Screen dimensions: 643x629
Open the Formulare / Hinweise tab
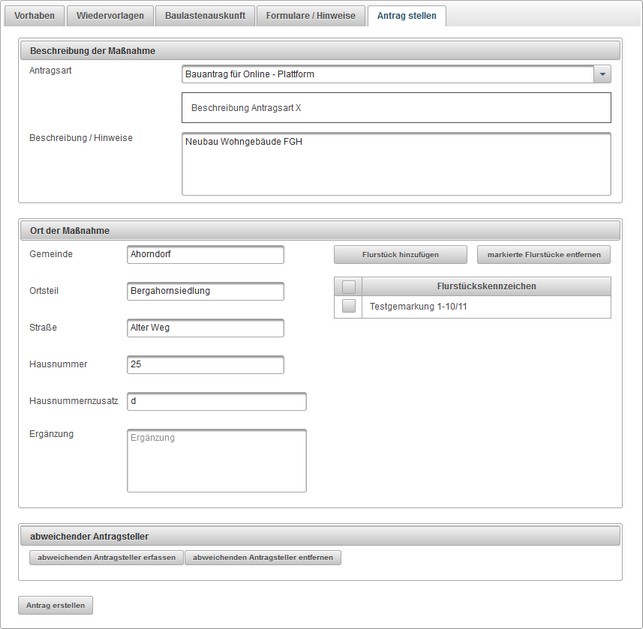(310, 16)
